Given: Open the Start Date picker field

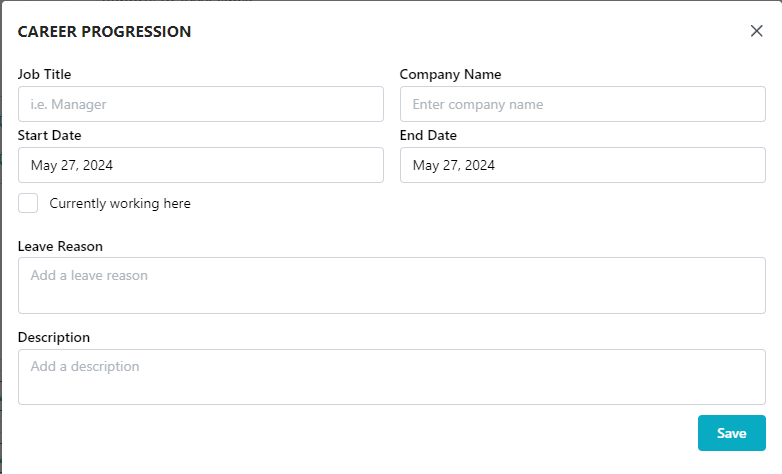Looking at the screenshot, I should click(x=200, y=165).
